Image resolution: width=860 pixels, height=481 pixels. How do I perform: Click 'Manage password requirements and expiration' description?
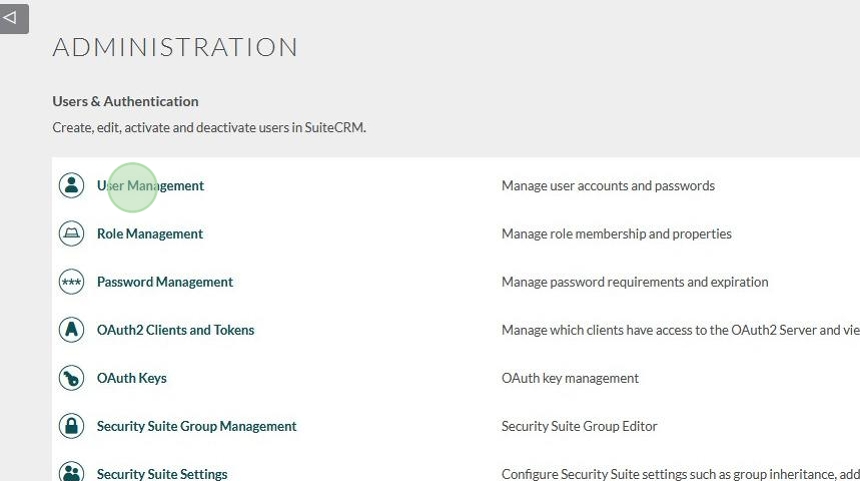tap(634, 282)
